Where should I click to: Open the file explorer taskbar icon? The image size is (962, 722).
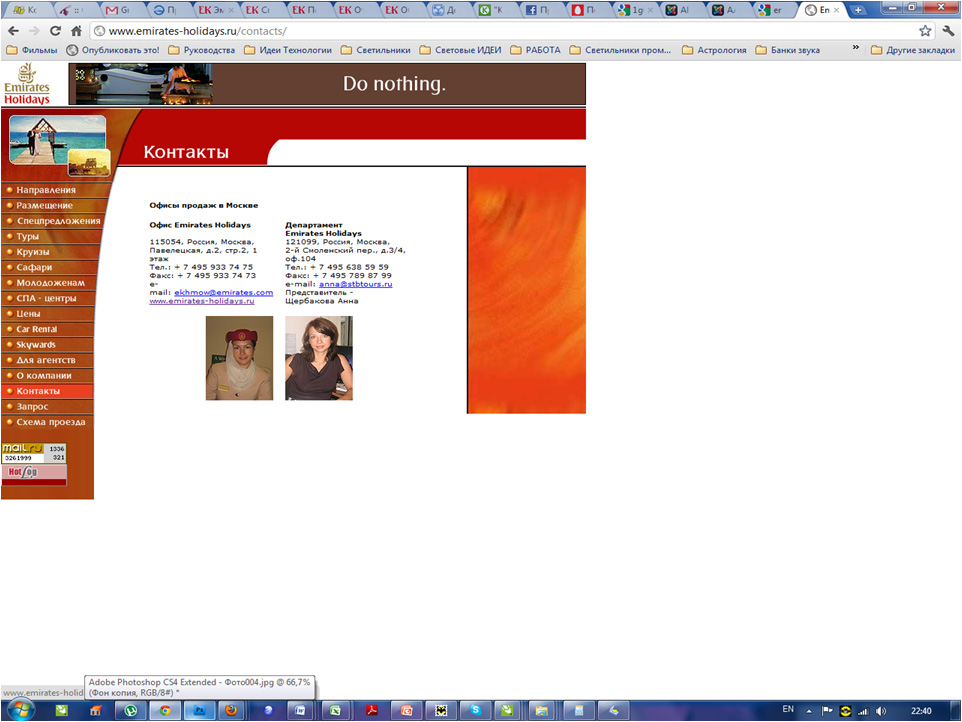(x=541, y=710)
